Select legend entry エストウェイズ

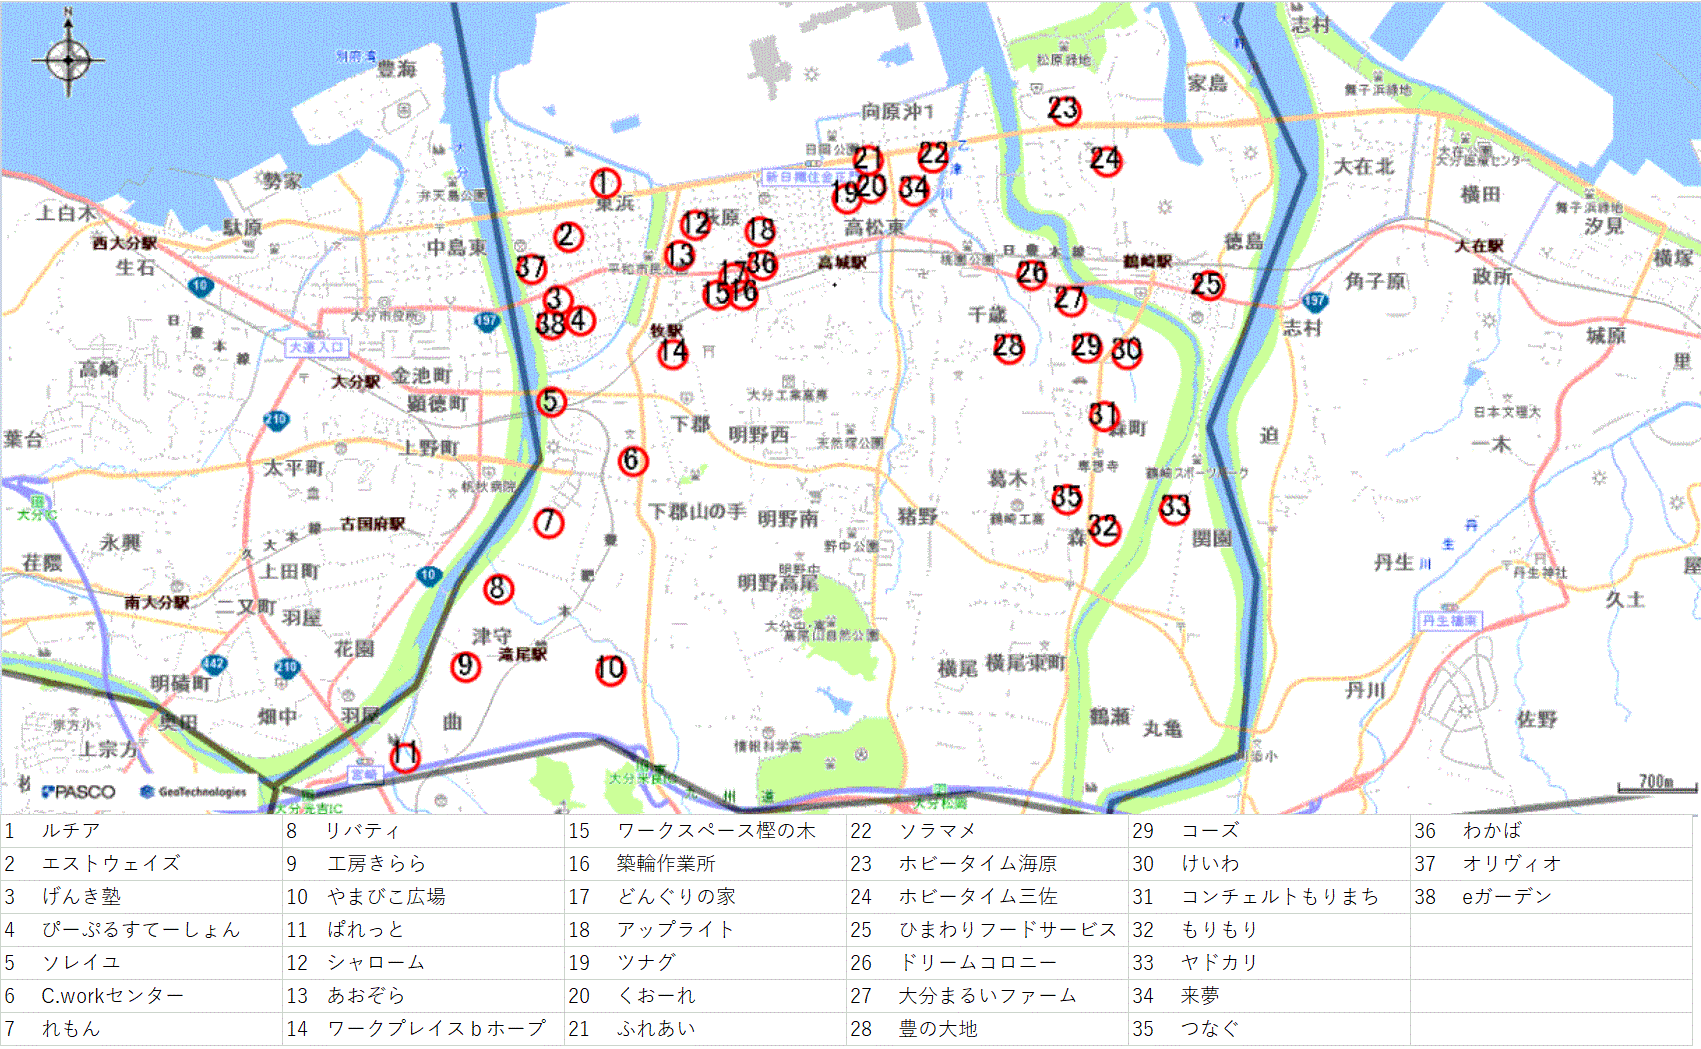(111, 863)
